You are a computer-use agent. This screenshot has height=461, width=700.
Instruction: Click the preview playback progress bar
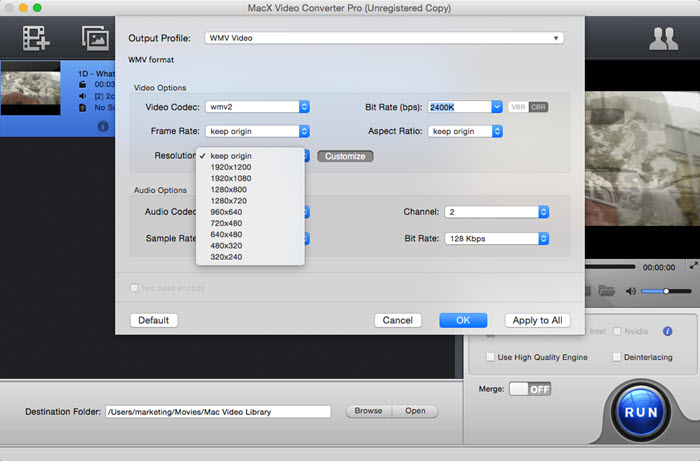point(610,266)
